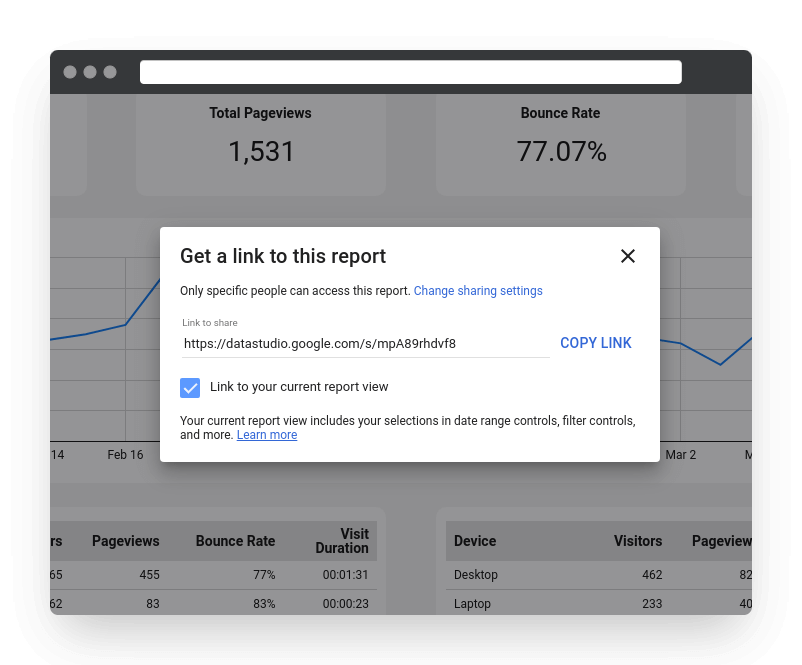Viewport: 802px width, 665px height.
Task: Open Change sharing settings
Action: (x=478, y=290)
